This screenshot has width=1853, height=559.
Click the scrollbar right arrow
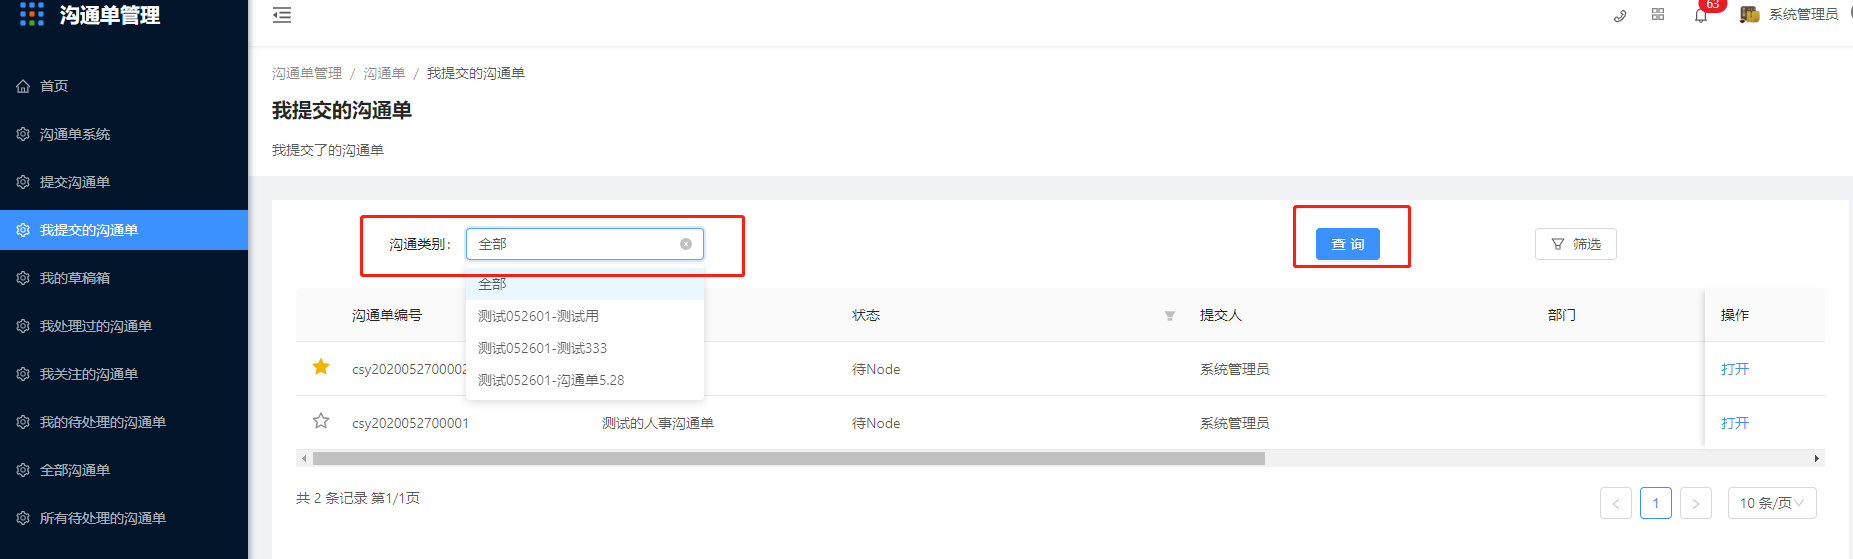(x=1817, y=459)
